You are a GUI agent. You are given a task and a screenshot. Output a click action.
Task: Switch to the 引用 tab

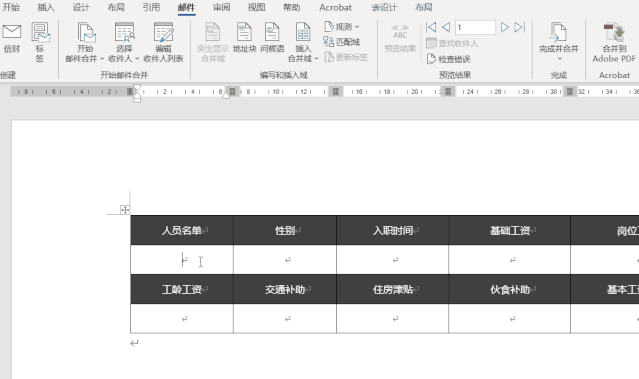tap(151, 7)
